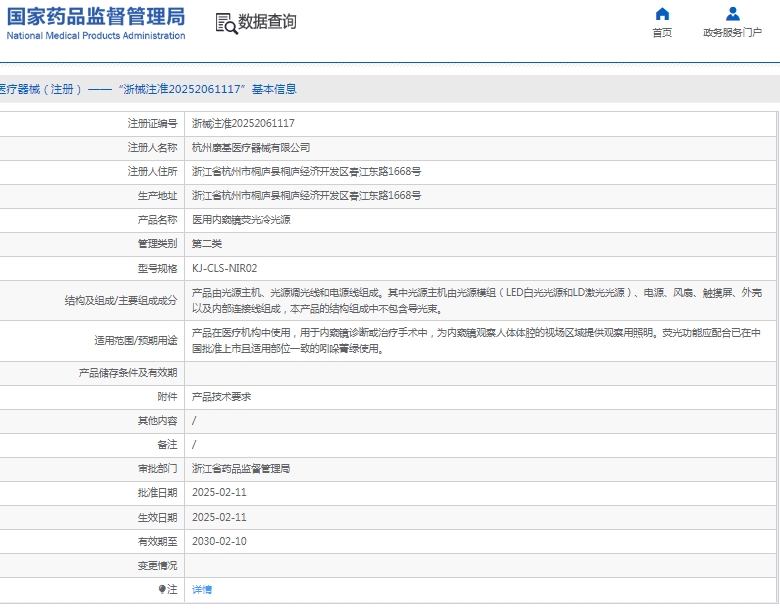The height and width of the screenshot is (610, 780).
Task: Click the 审批部门 row label
Action: [157, 469]
